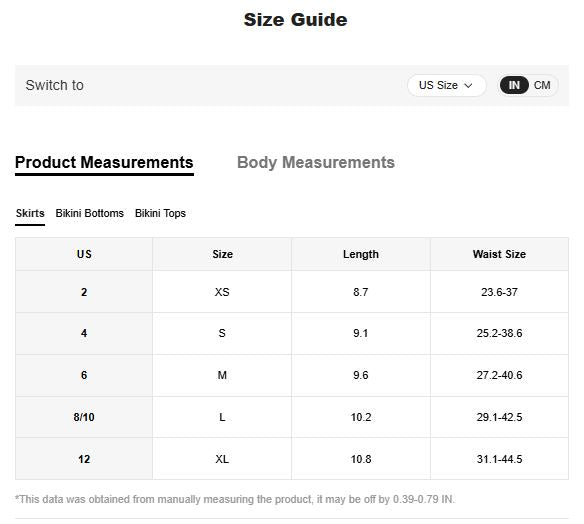Select the IN unit toggle
The width and height of the screenshot is (584, 524).
[x=514, y=85]
